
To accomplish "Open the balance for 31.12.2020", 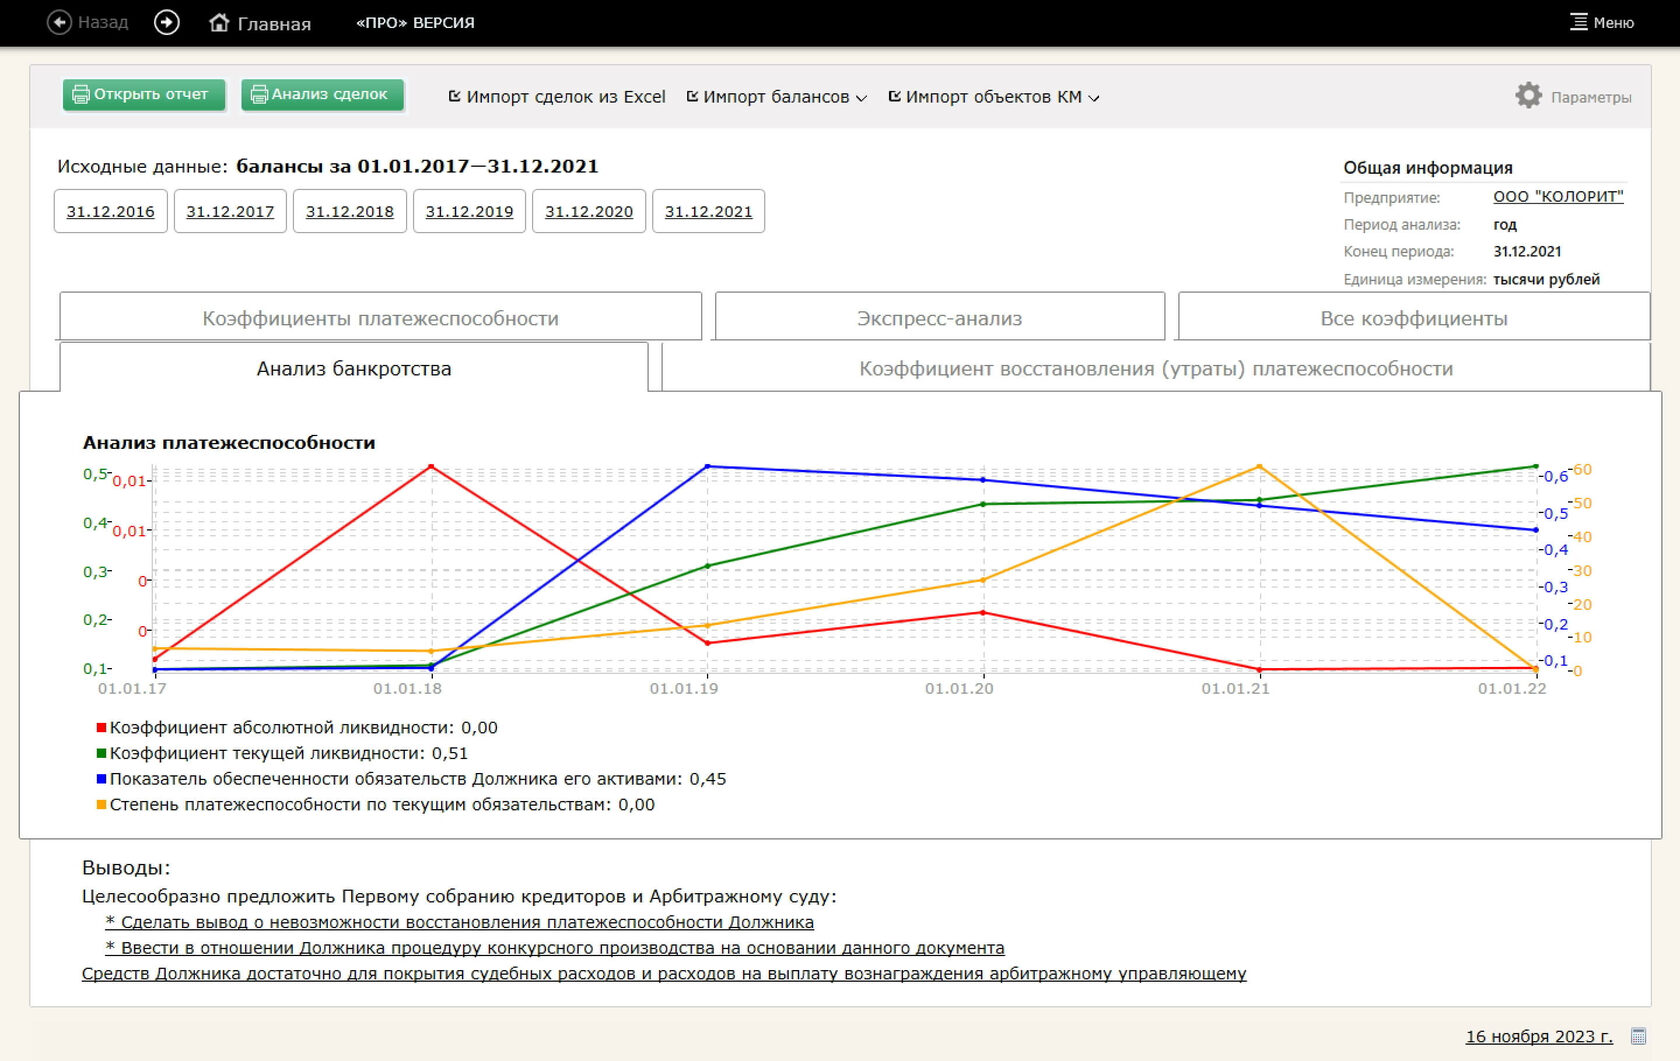I will tap(589, 211).
